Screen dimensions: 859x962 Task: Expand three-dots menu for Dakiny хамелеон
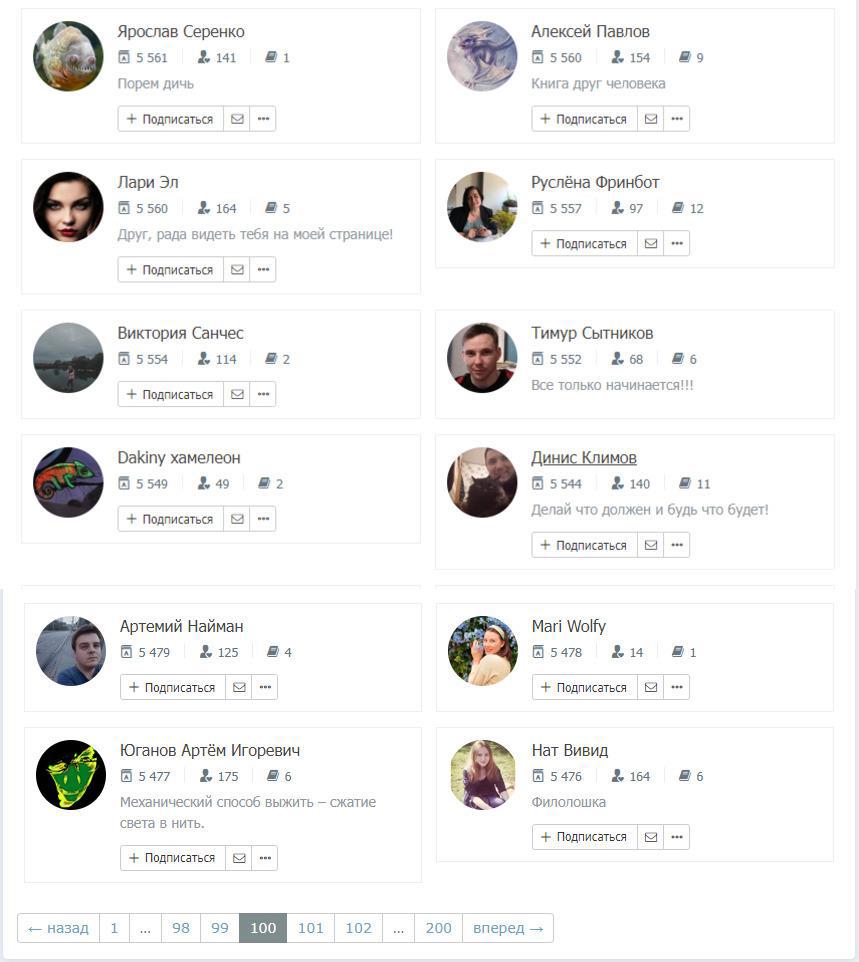[263, 519]
